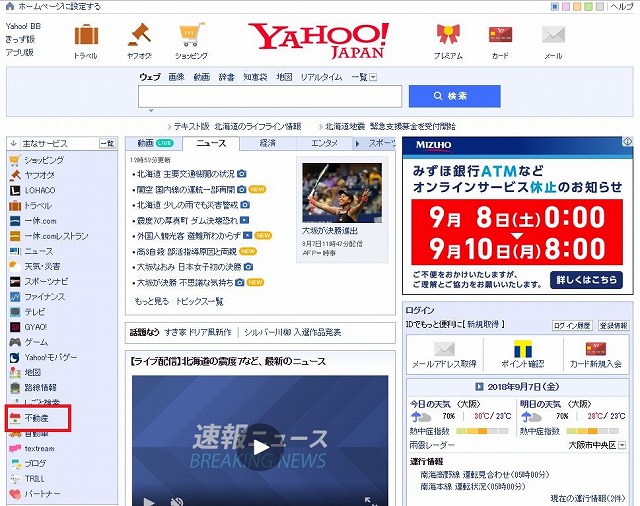The height and width of the screenshot is (506, 640).
Task: Open the 大阪市中央区 location dropdown
Action: coord(622,445)
